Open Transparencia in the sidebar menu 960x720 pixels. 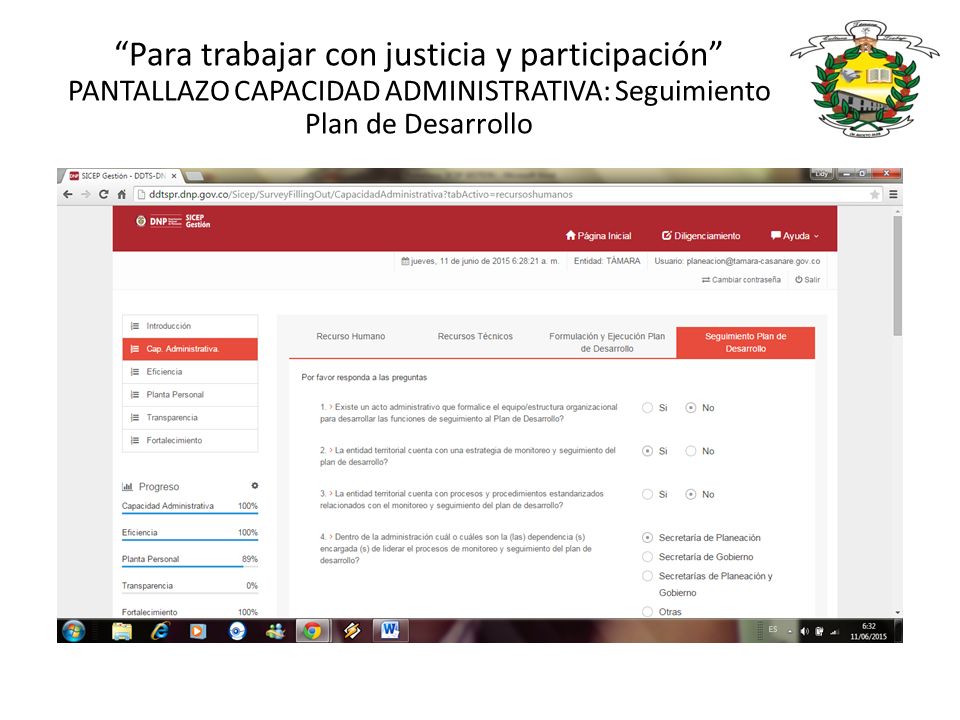click(190, 418)
